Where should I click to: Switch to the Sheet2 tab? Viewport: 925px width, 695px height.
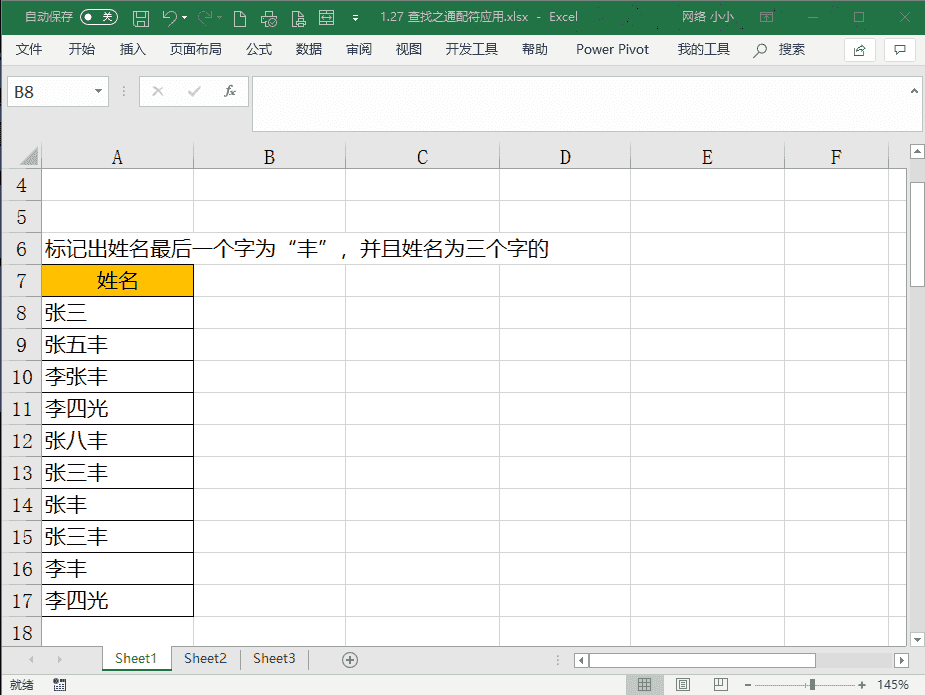[205, 658]
